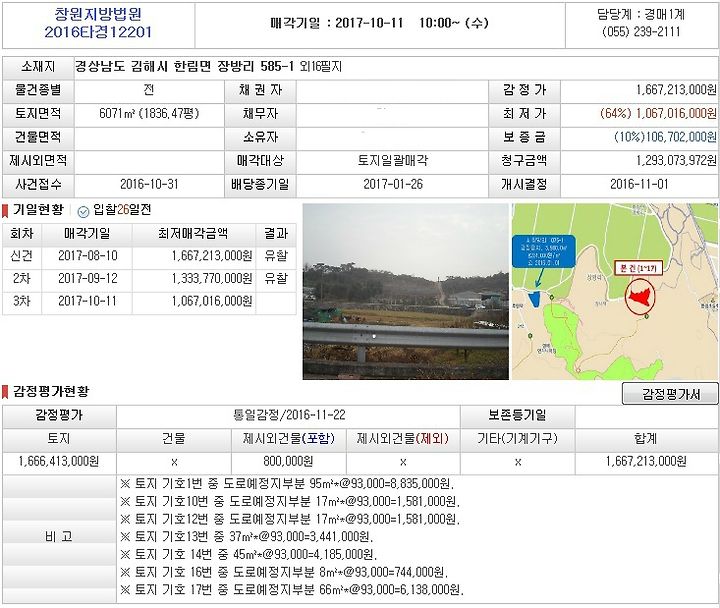This screenshot has height=608, width=720.
Task: Click the 입찰26일전 countdown text
Action: [x=122, y=210]
